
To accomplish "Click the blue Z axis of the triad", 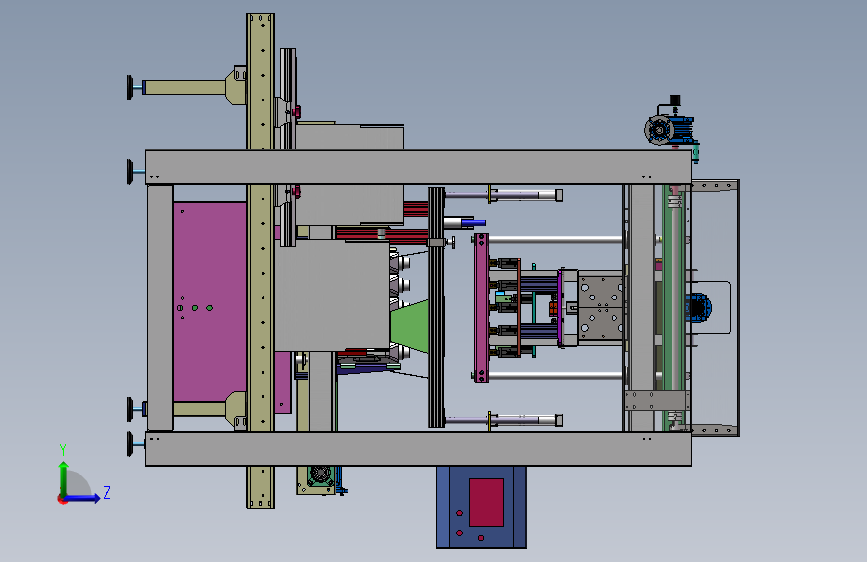I will coord(83,498).
